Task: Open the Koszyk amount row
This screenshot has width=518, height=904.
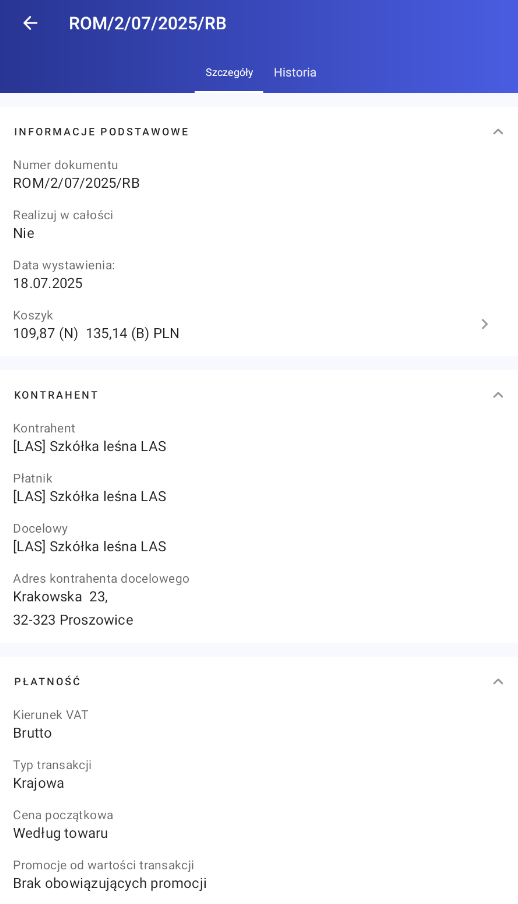Action: [x=259, y=325]
